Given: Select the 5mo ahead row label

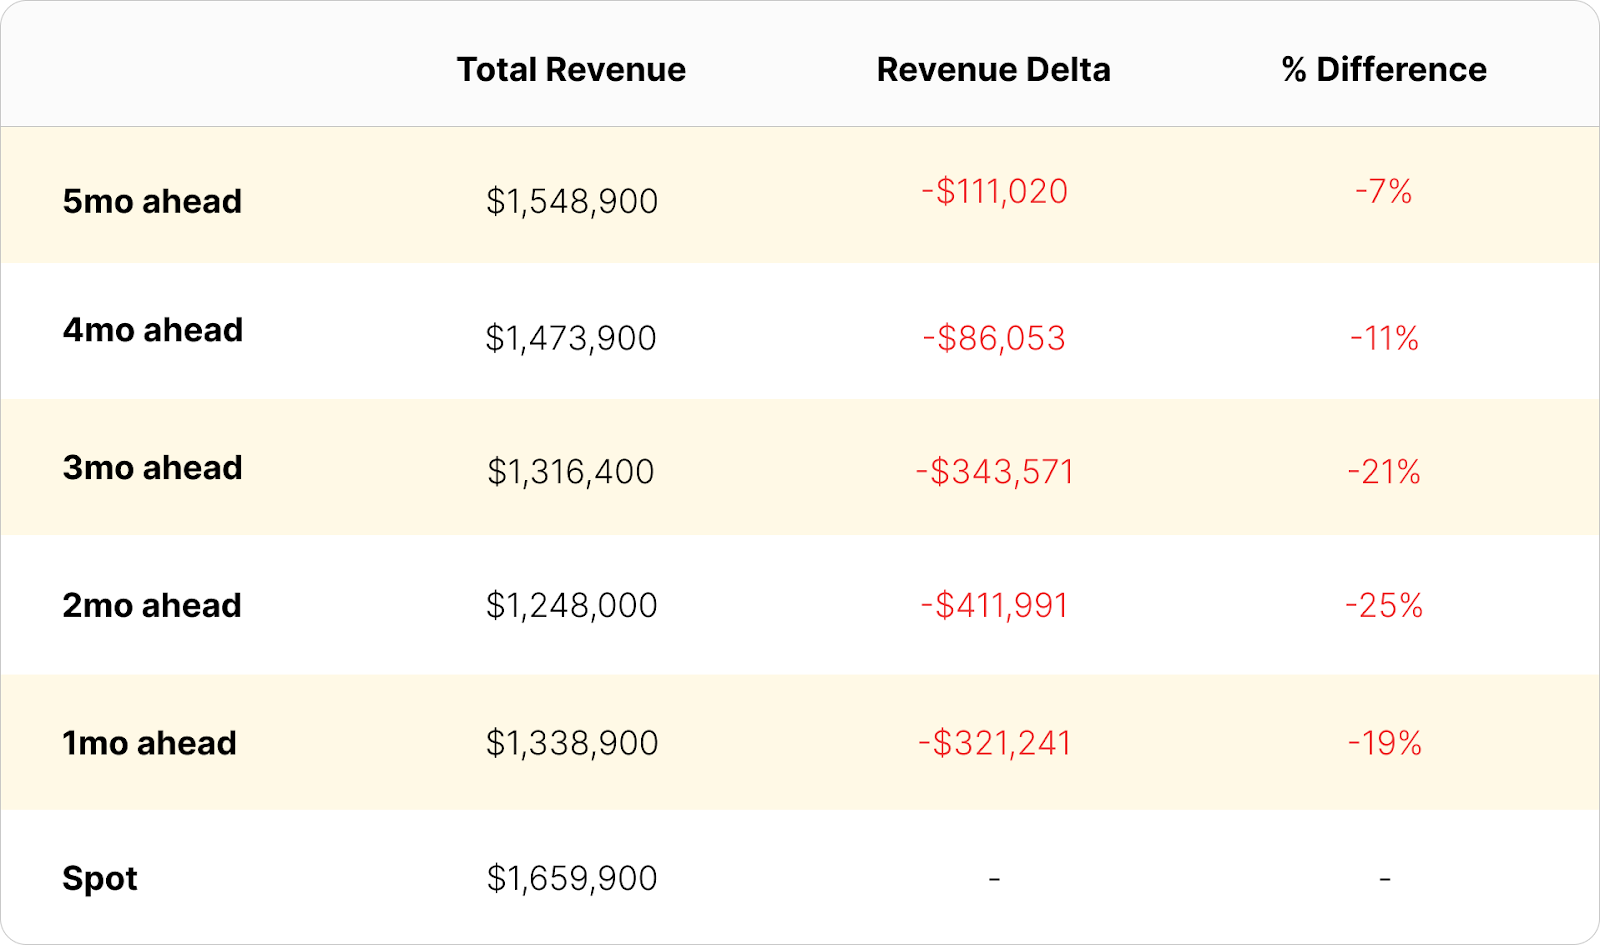Looking at the screenshot, I should [x=152, y=201].
